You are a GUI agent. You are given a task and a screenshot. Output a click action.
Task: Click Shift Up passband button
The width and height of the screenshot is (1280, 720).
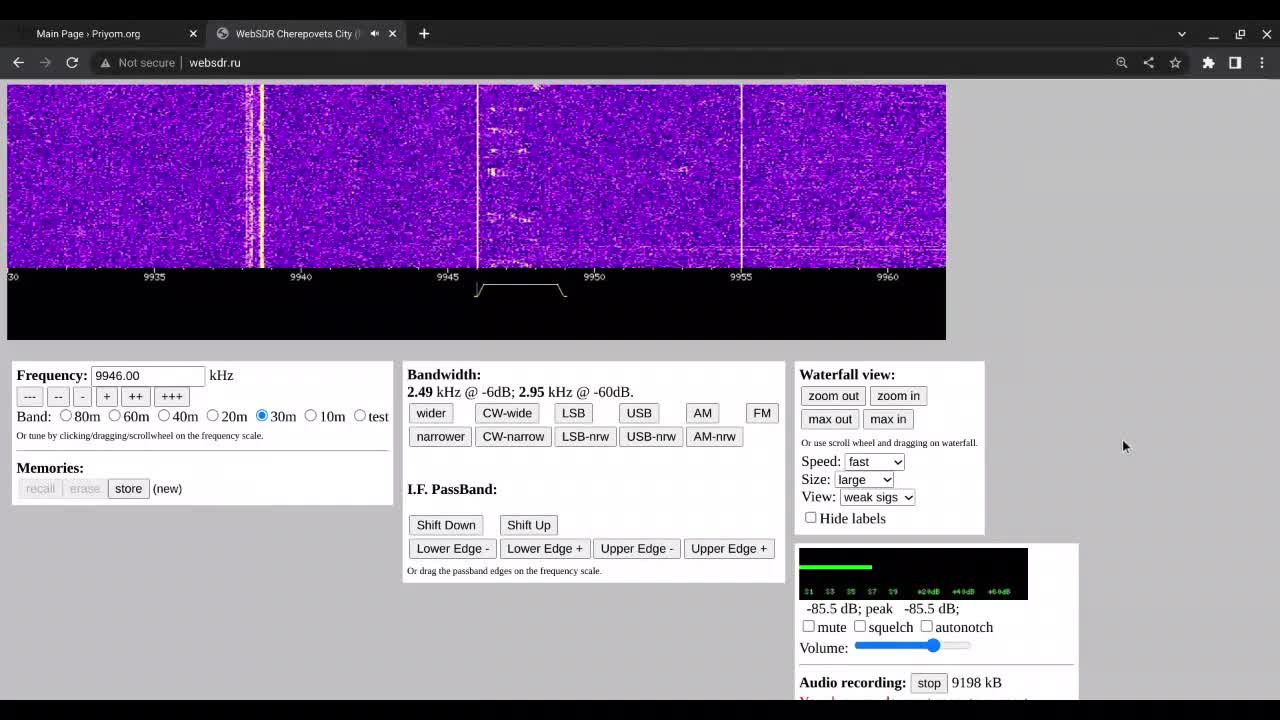click(529, 525)
